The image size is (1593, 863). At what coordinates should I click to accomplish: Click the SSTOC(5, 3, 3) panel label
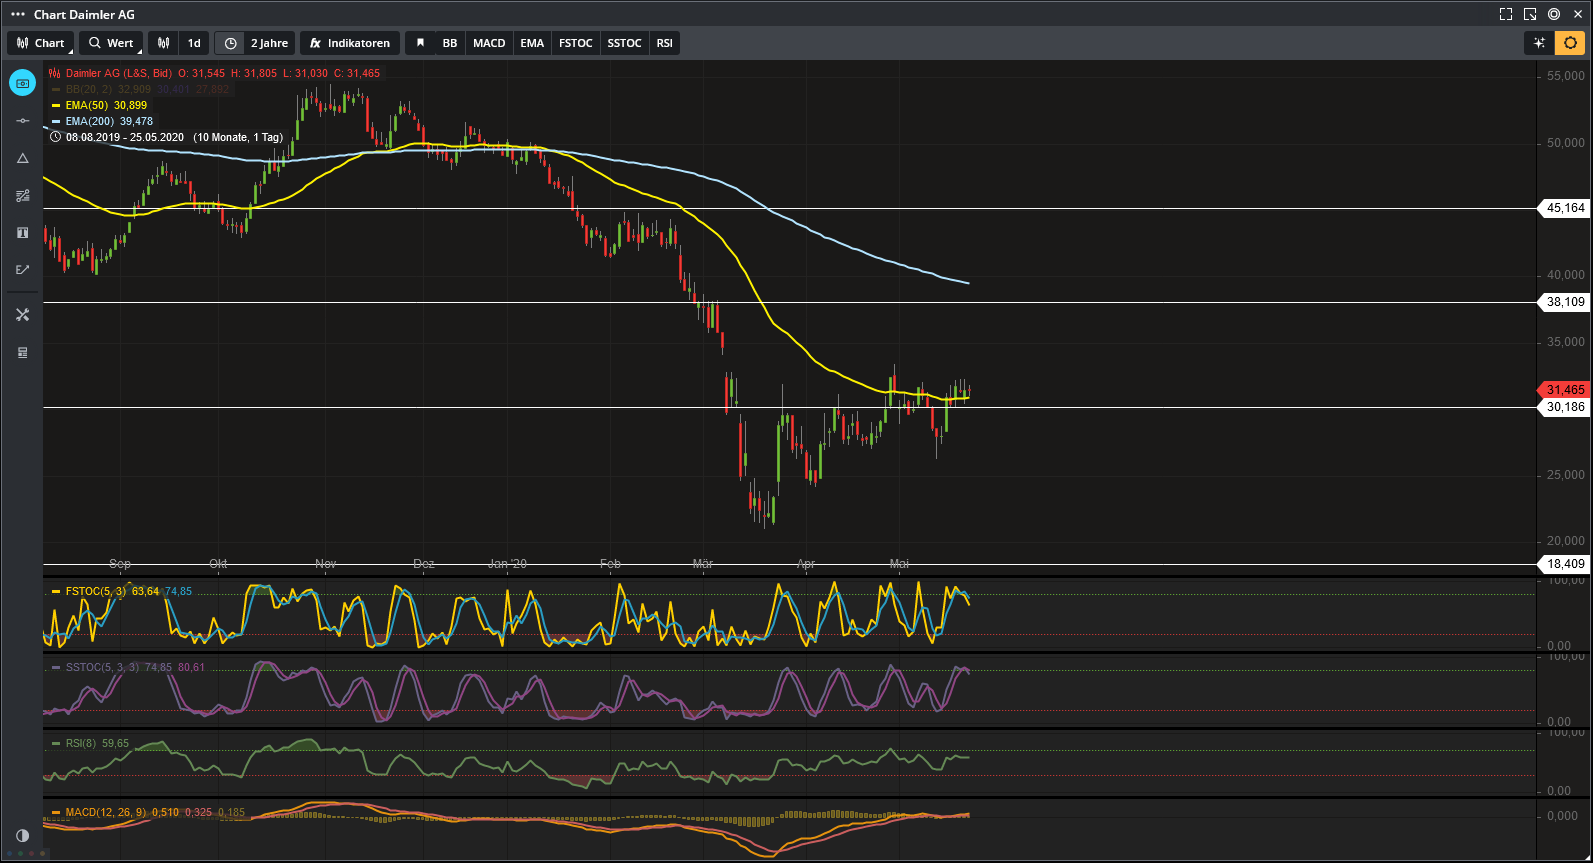pyautogui.click(x=102, y=667)
